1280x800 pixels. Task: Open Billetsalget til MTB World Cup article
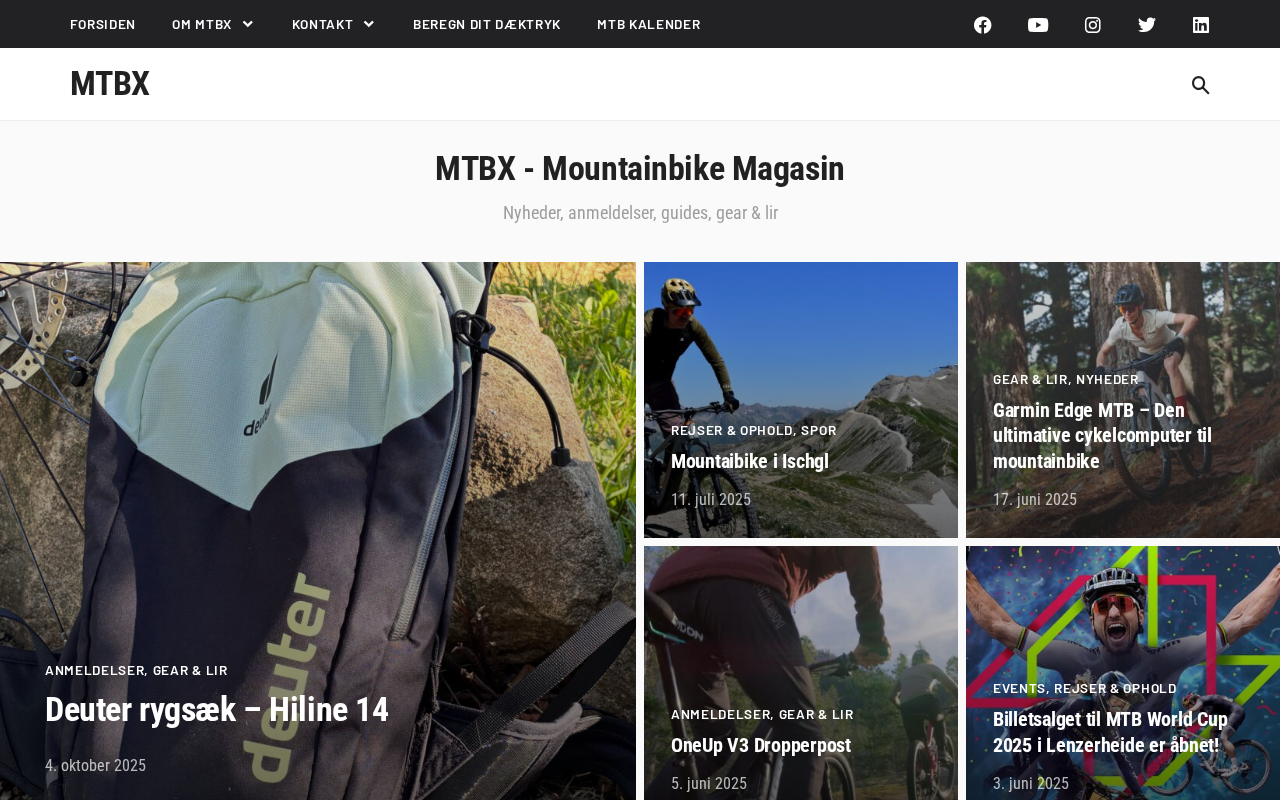(x=1110, y=732)
